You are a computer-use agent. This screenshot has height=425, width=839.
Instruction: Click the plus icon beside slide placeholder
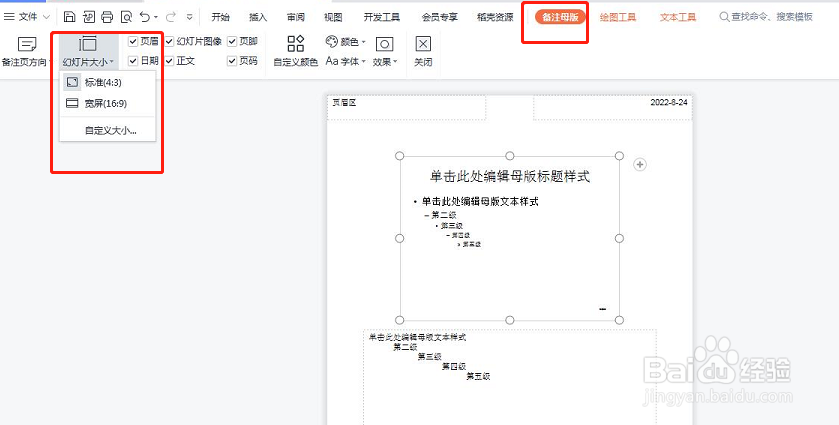click(x=639, y=165)
